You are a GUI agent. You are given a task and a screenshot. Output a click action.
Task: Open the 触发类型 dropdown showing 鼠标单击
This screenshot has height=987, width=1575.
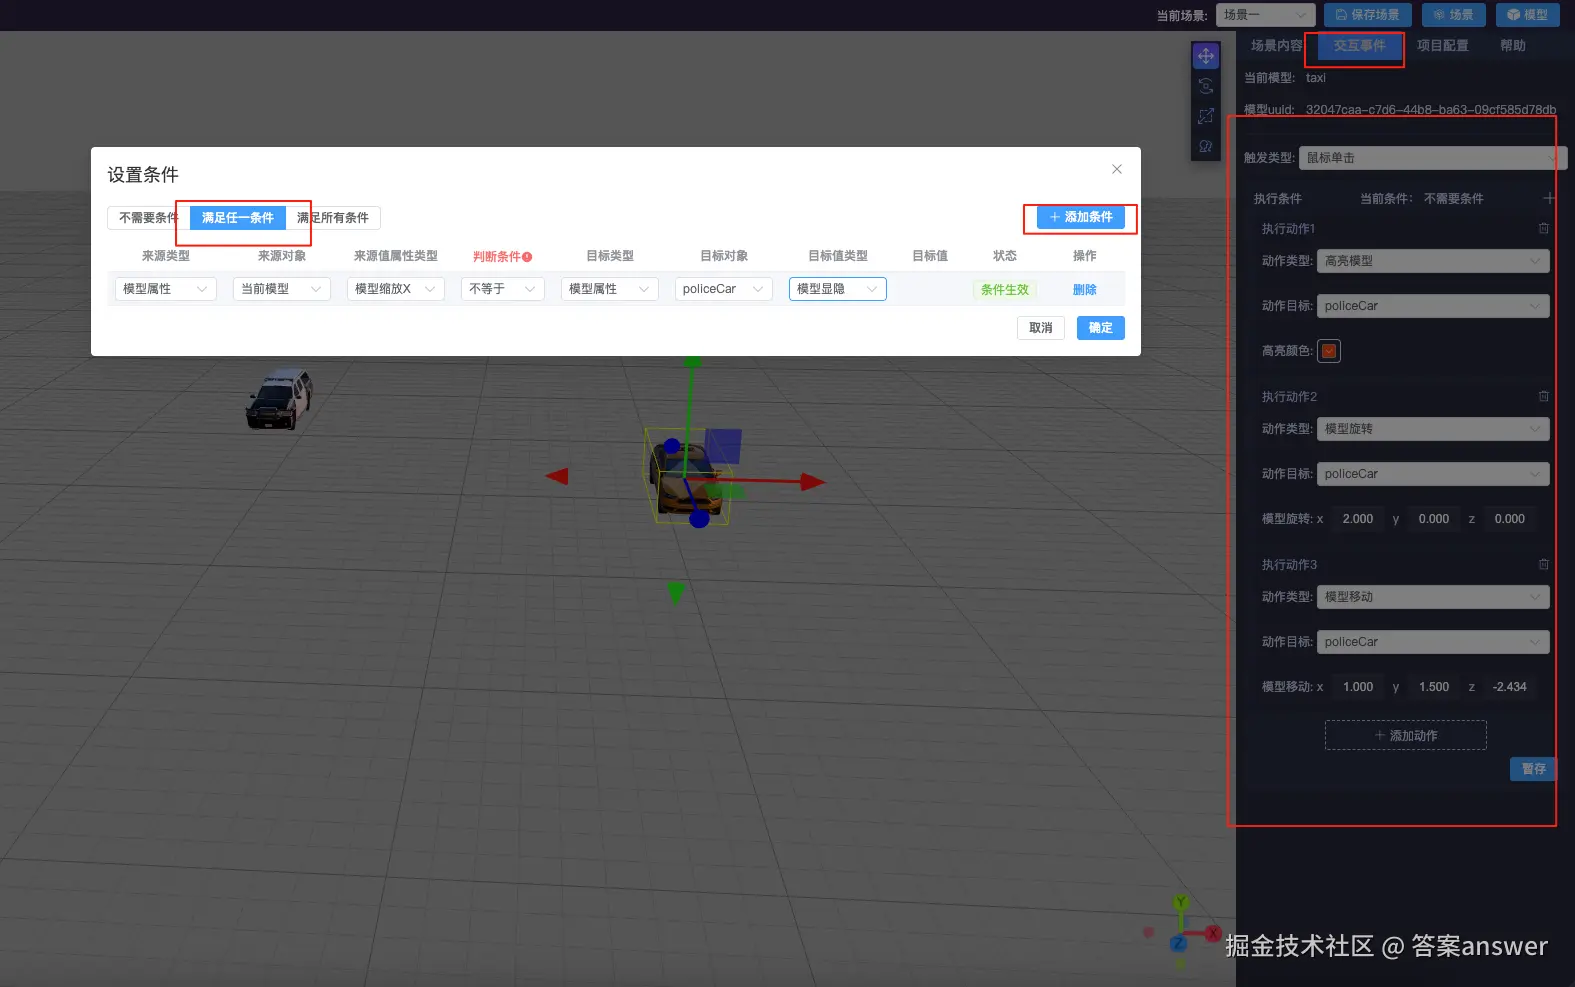[1433, 158]
